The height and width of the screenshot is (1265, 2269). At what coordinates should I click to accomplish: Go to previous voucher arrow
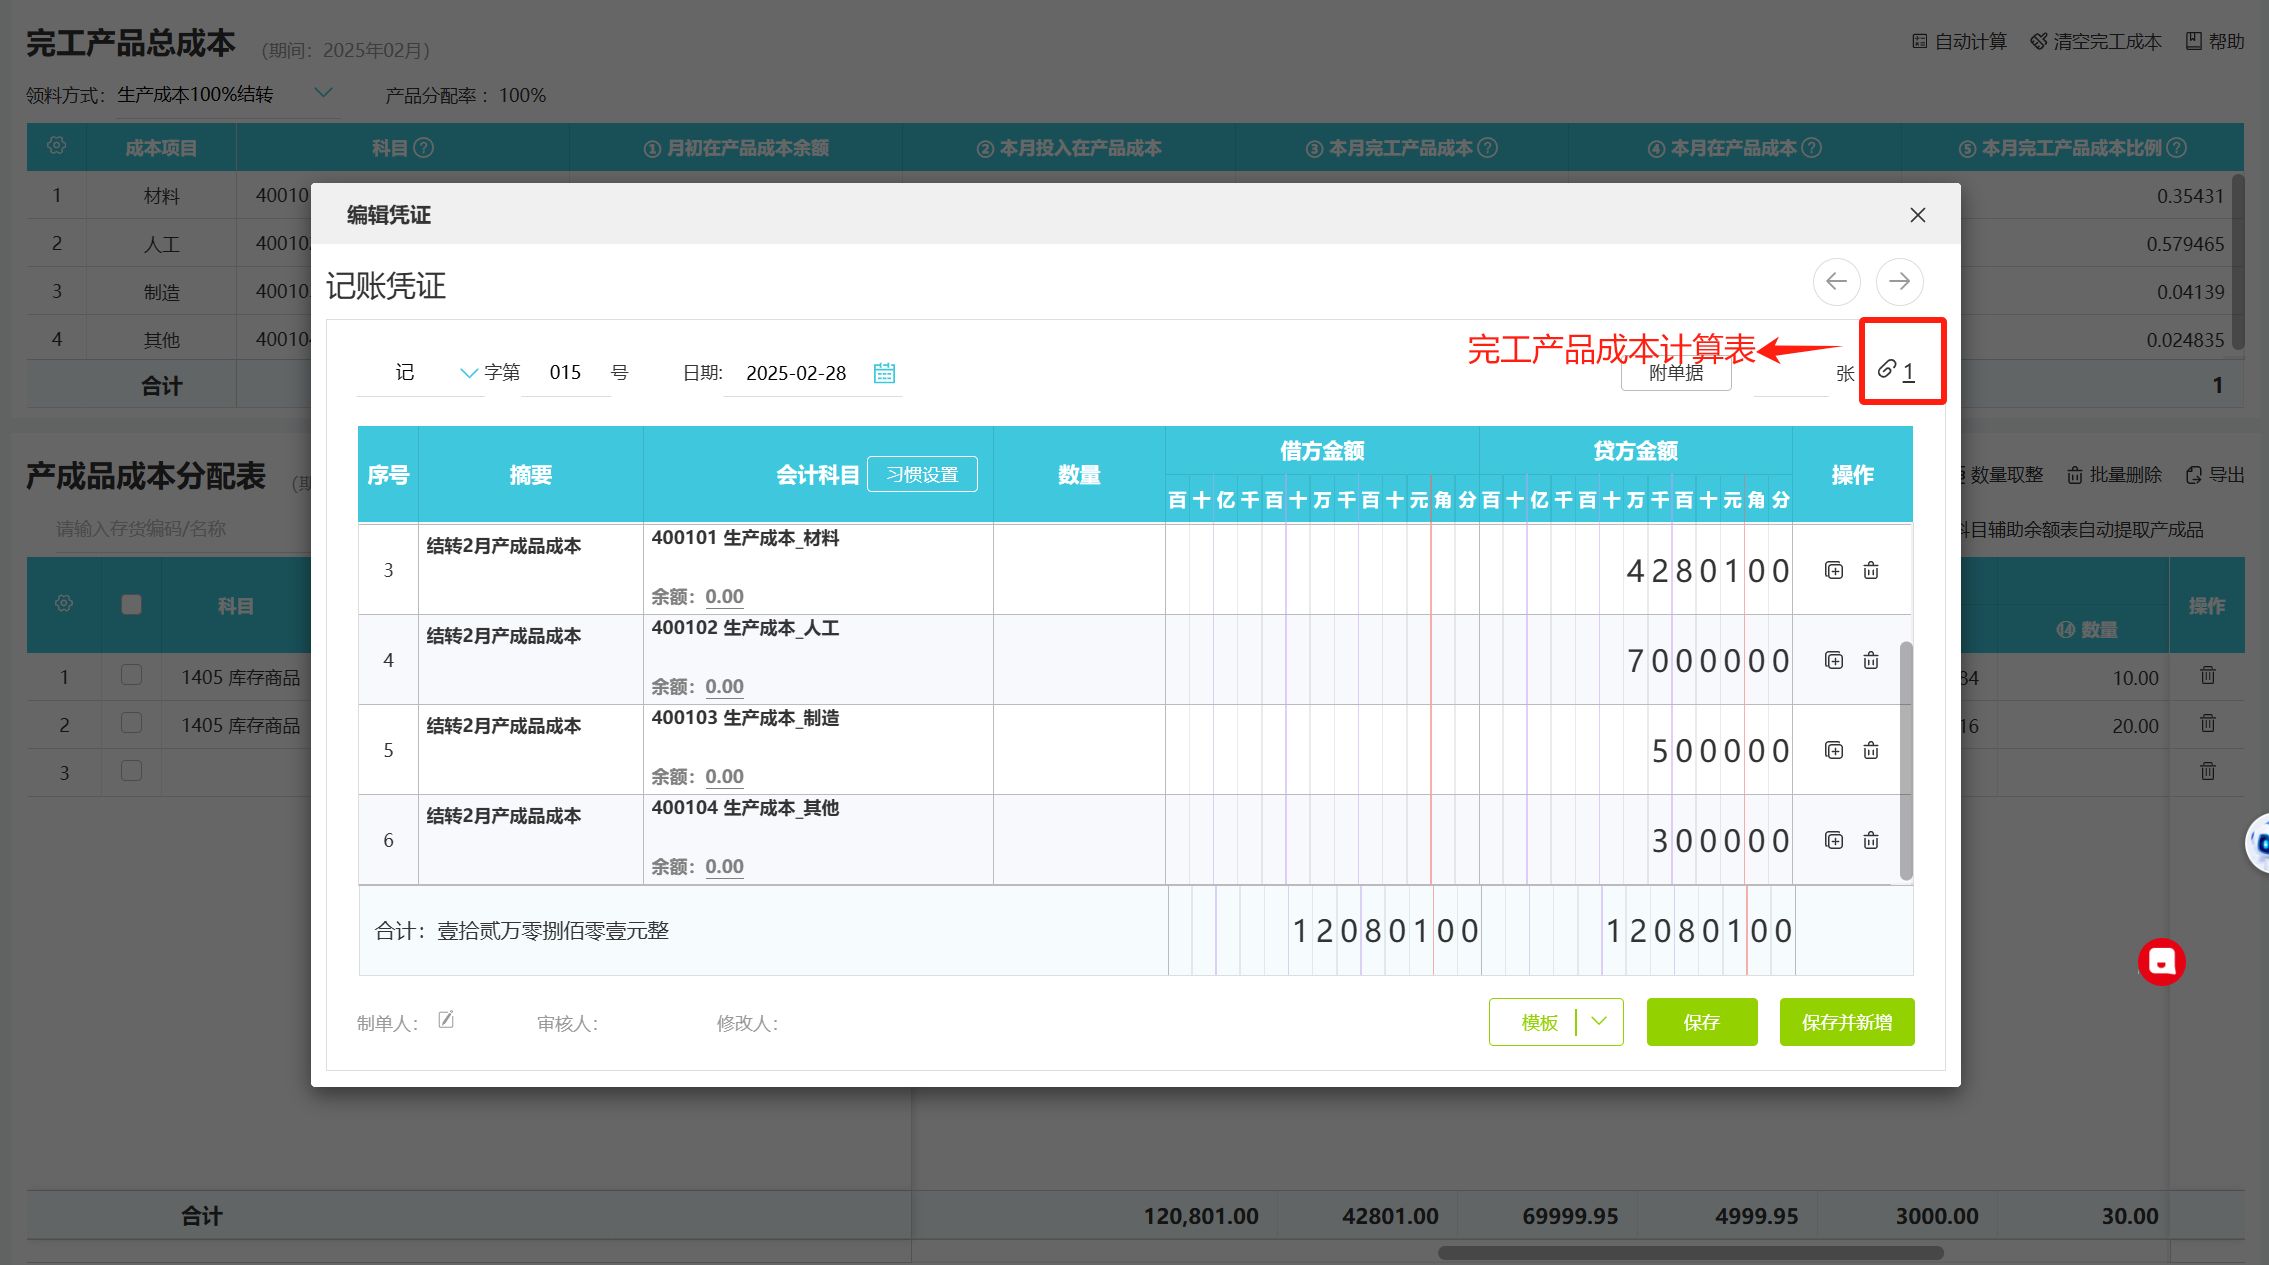(x=1836, y=282)
